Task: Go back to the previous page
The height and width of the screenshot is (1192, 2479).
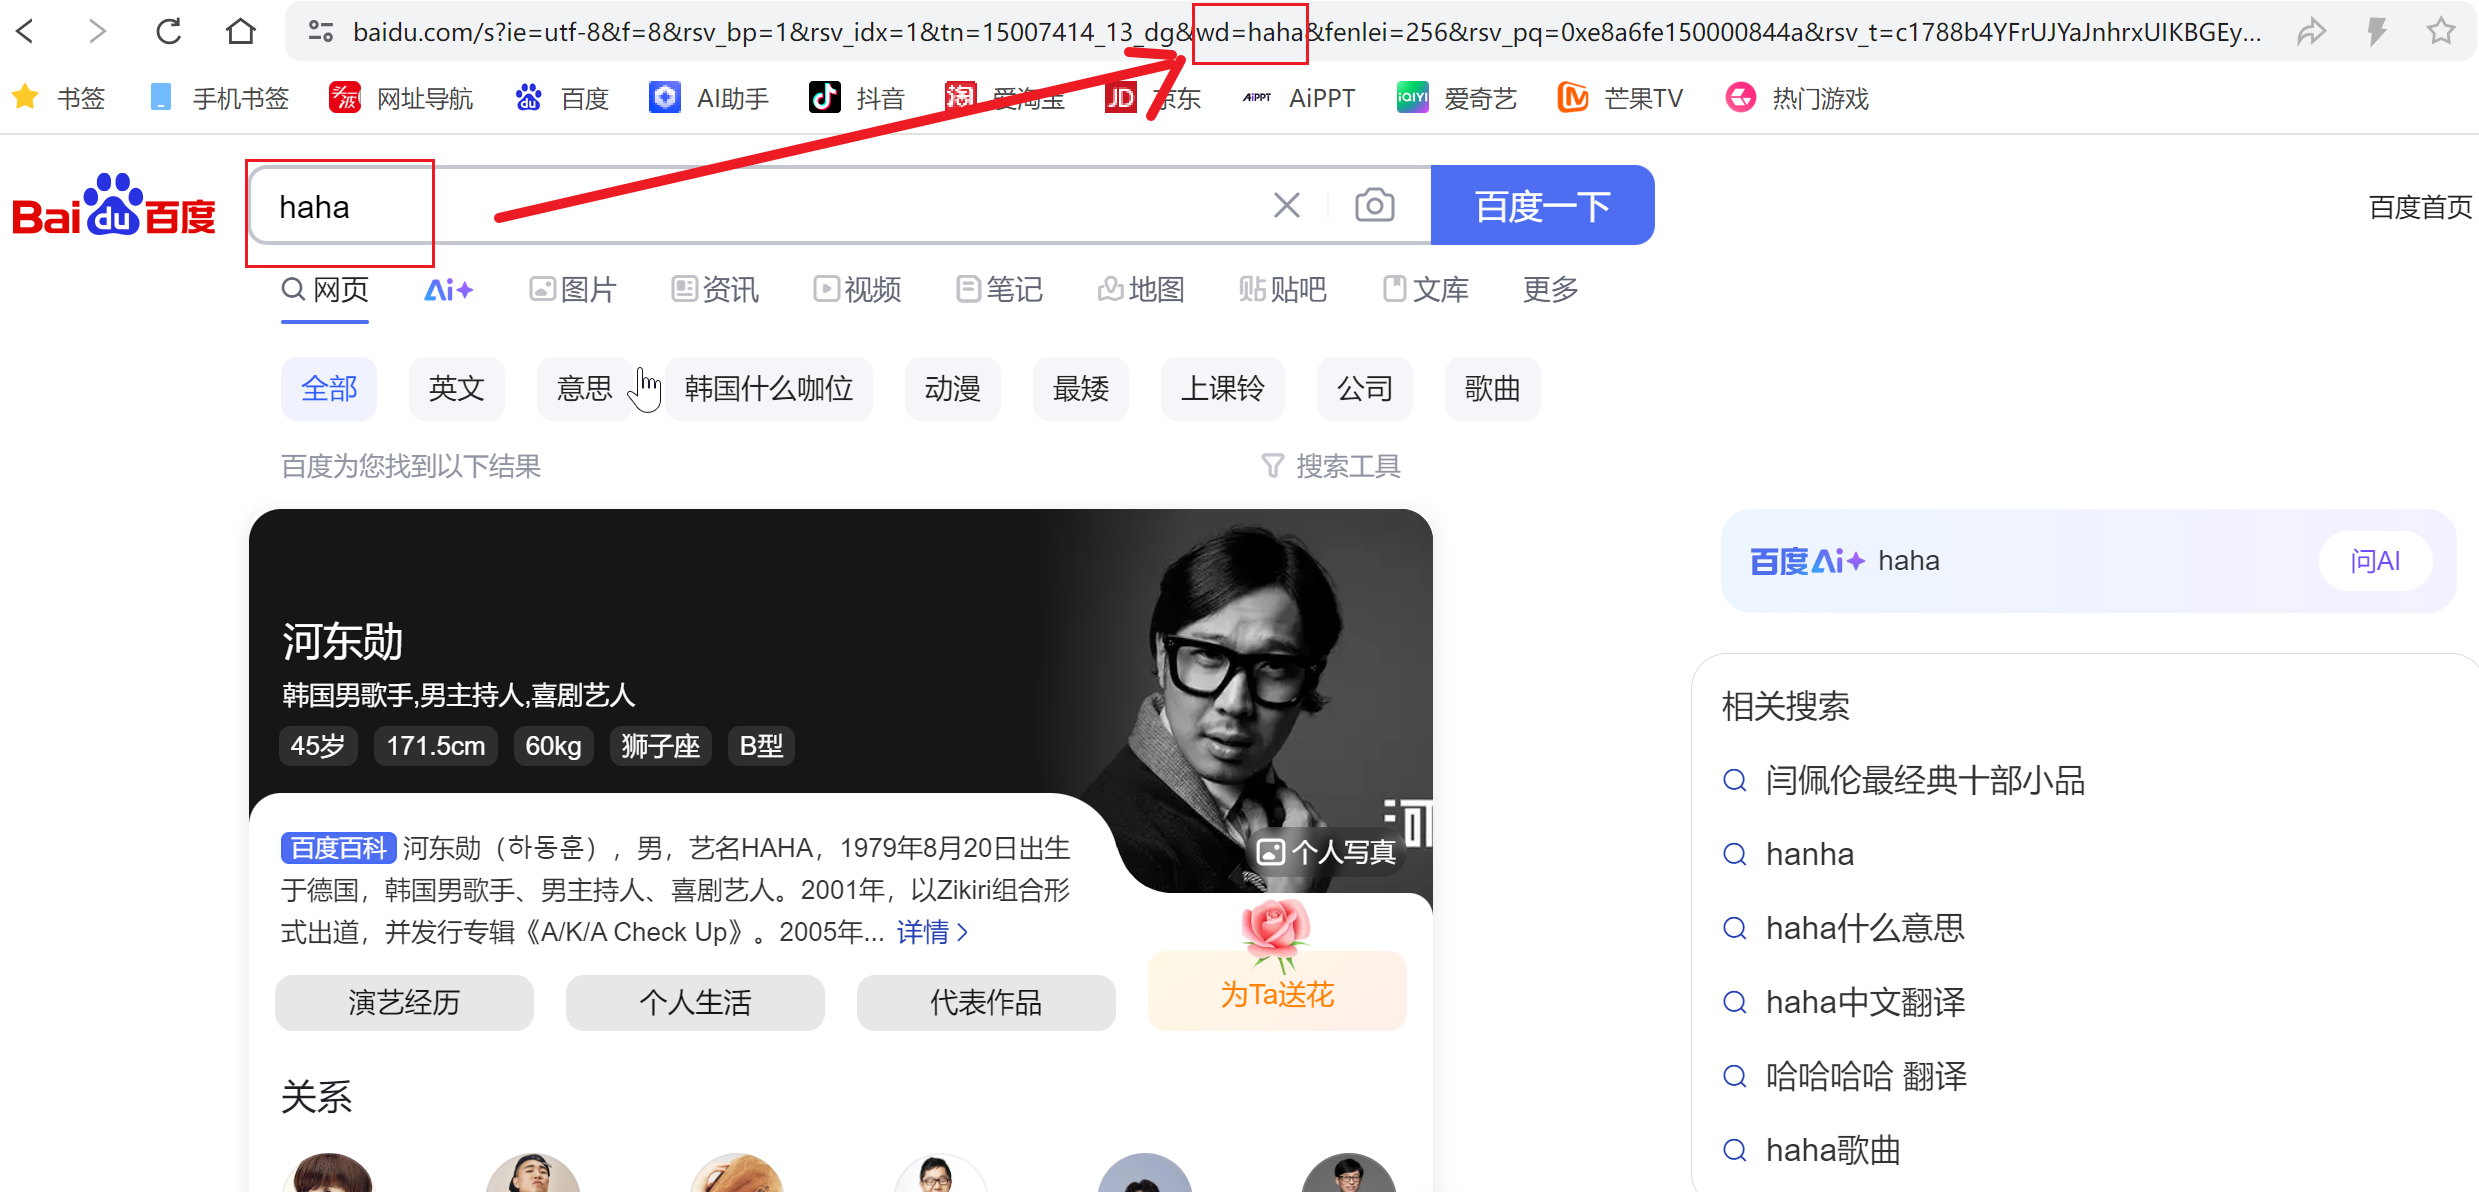Action: 27,32
